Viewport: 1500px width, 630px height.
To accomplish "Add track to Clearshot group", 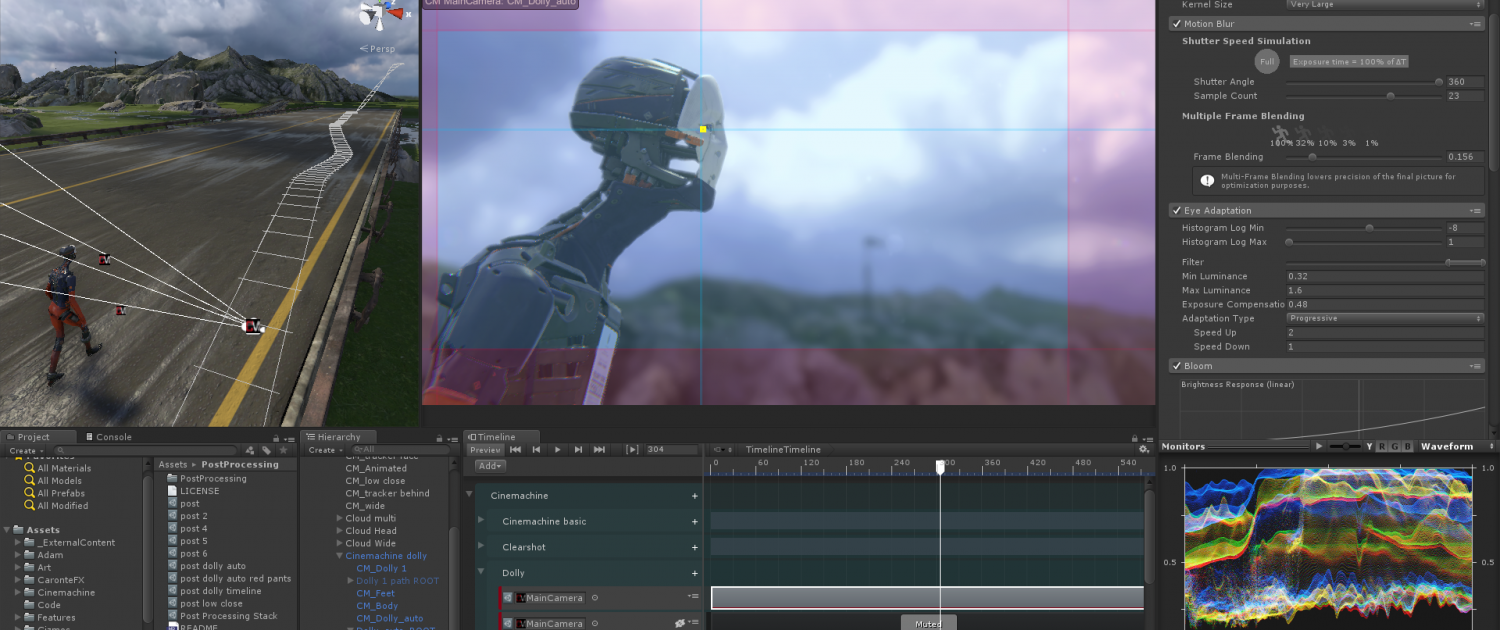I will click(695, 548).
